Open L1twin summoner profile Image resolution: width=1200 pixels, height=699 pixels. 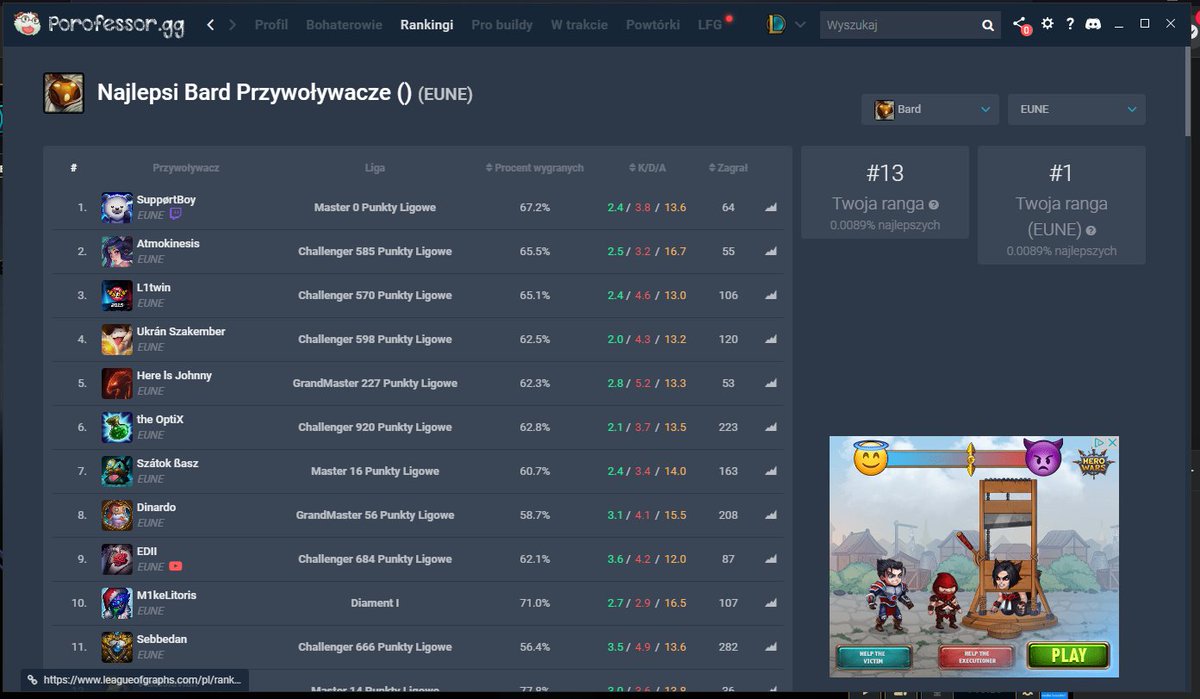coord(154,288)
